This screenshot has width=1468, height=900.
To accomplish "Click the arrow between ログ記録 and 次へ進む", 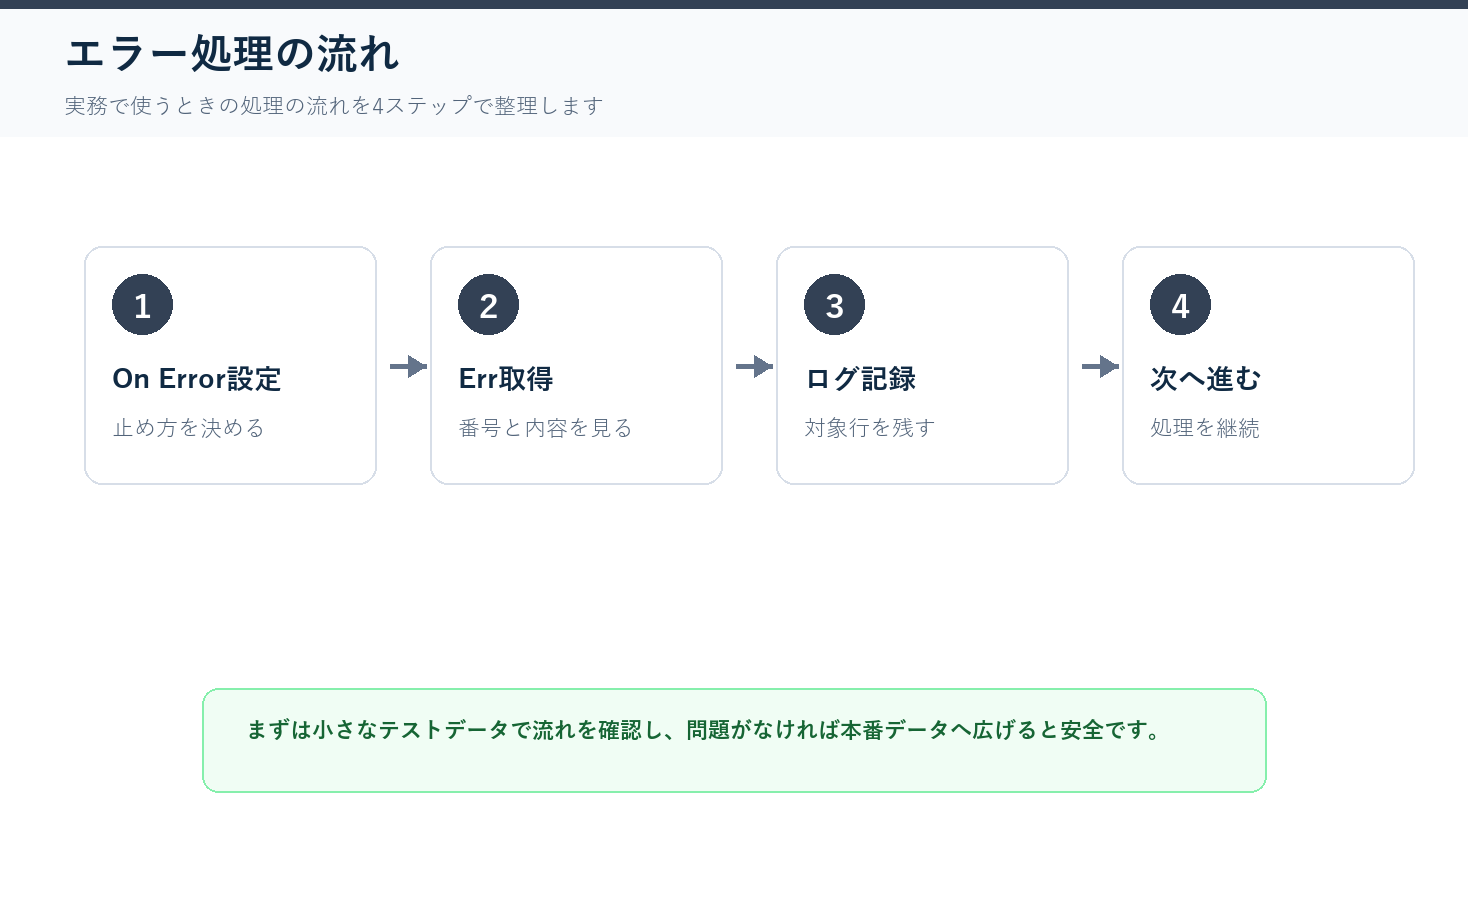I will click(x=1100, y=366).
